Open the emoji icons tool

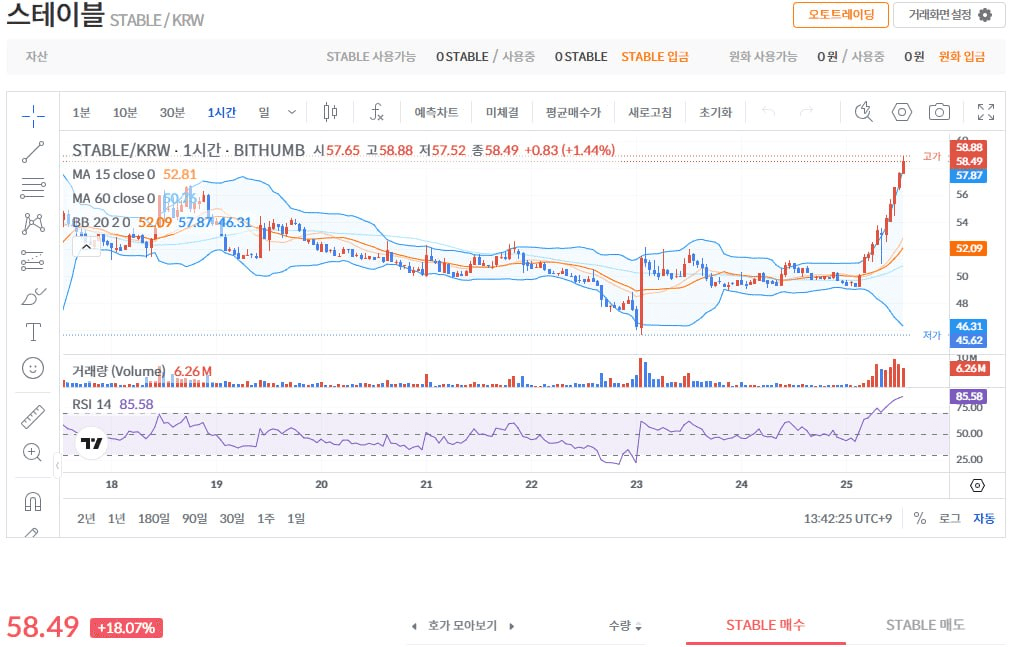(x=33, y=368)
